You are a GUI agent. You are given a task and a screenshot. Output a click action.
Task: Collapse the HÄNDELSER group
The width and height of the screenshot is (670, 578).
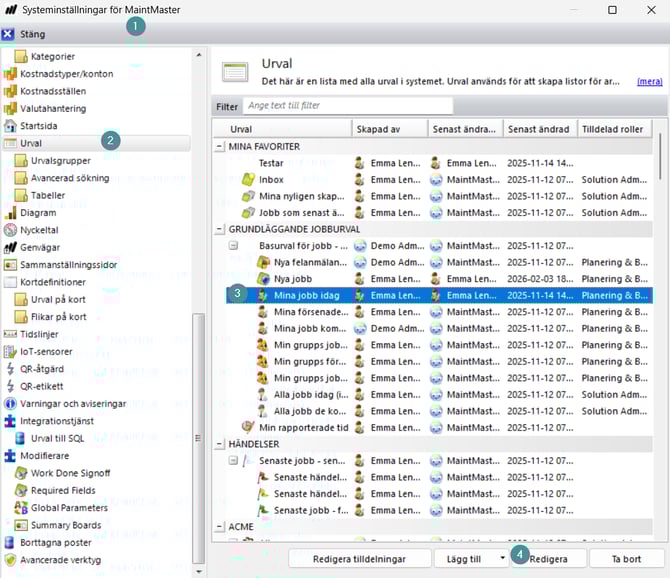(x=220, y=443)
